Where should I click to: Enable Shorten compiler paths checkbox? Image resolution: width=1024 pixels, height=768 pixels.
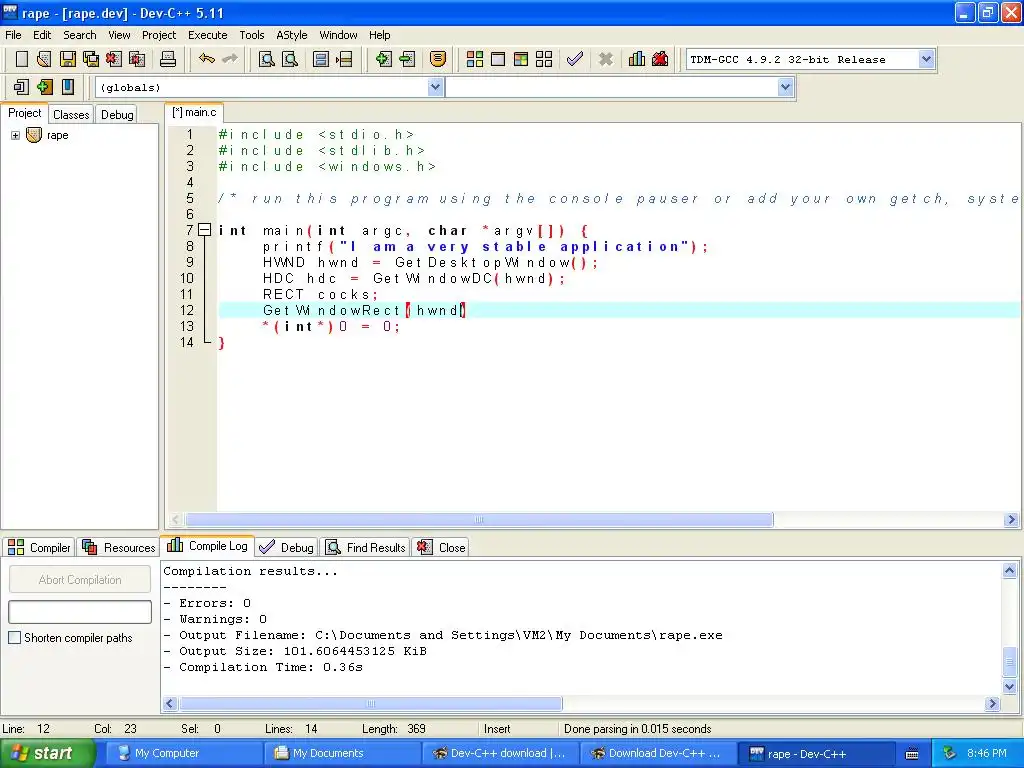tap(14, 637)
